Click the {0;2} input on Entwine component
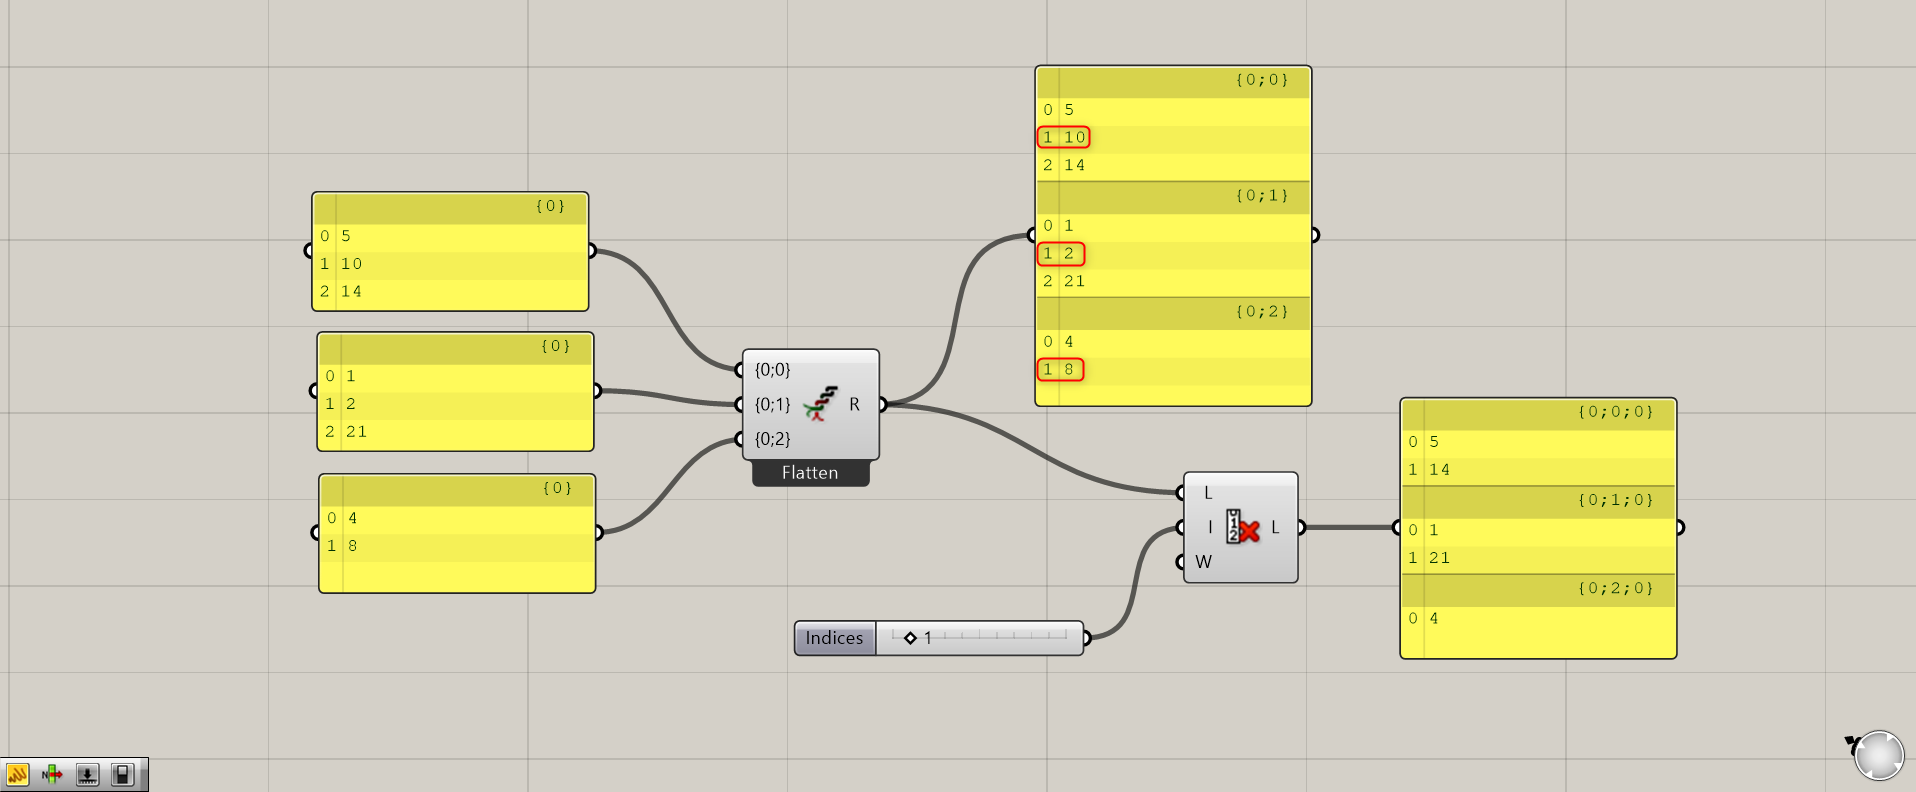The image size is (1916, 792). [772, 439]
